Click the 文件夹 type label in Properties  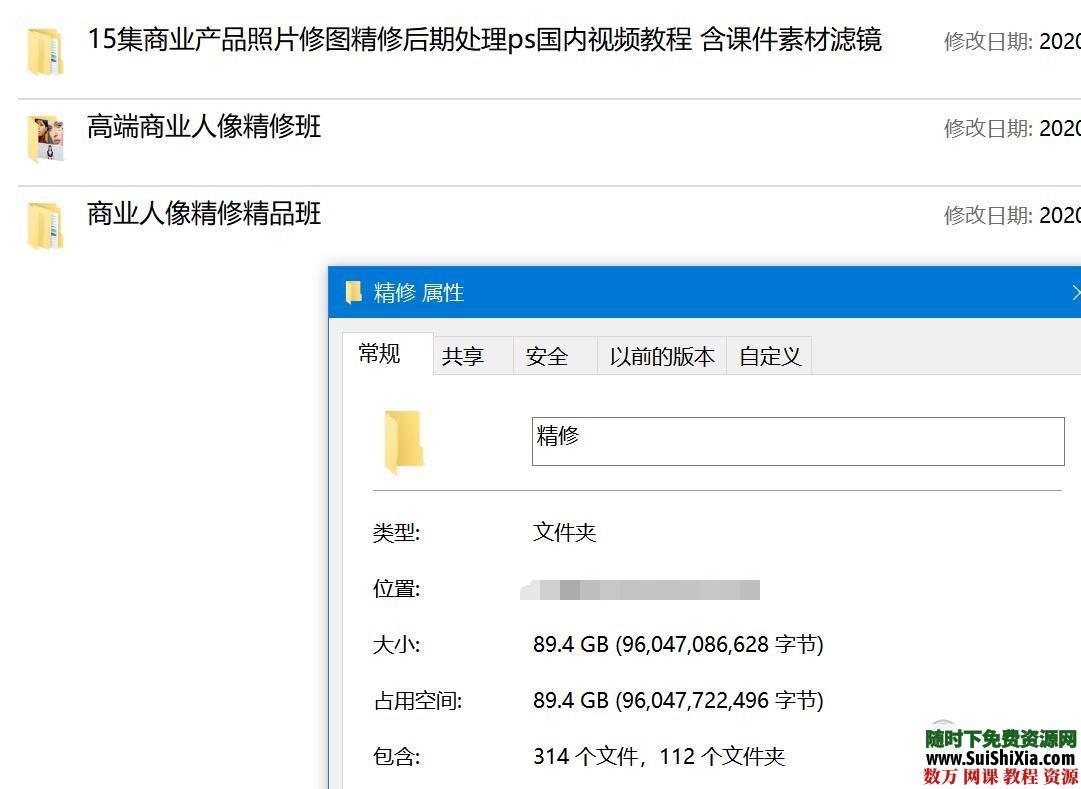563,532
